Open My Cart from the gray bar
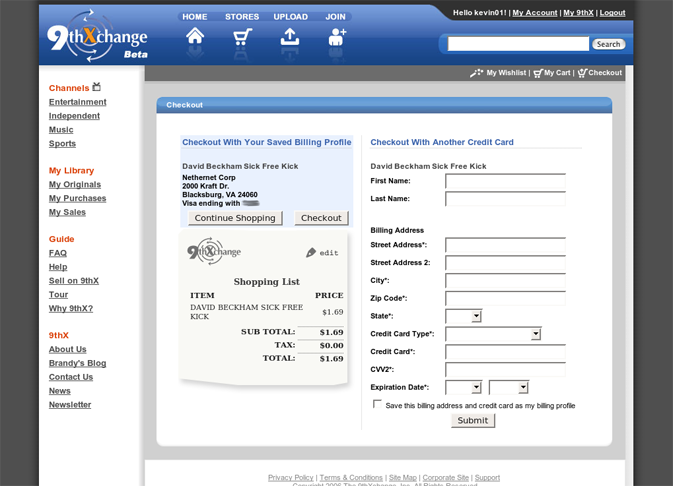 [557, 73]
